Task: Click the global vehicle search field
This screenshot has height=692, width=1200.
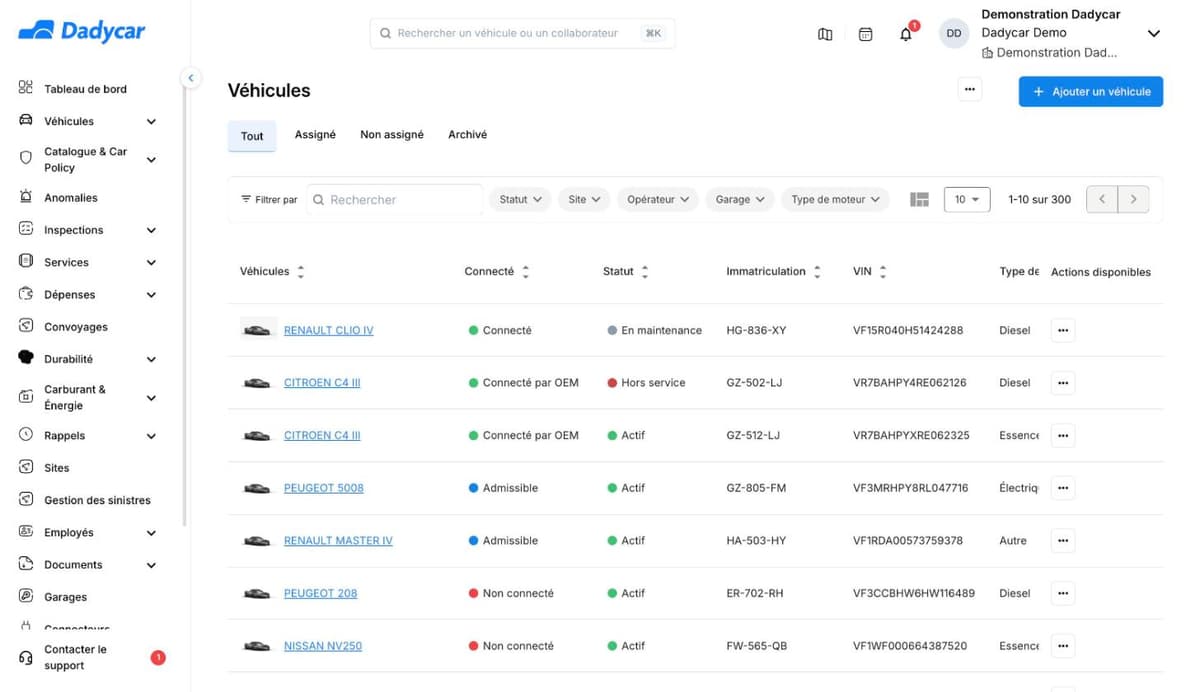Action: (522, 33)
